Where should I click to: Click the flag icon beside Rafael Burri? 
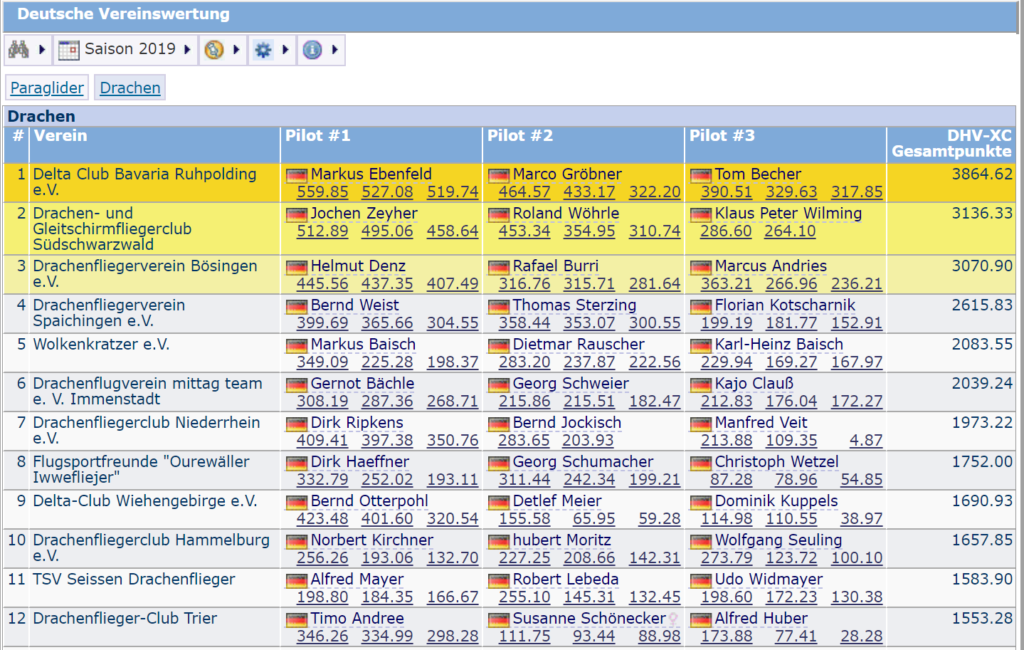click(x=498, y=267)
